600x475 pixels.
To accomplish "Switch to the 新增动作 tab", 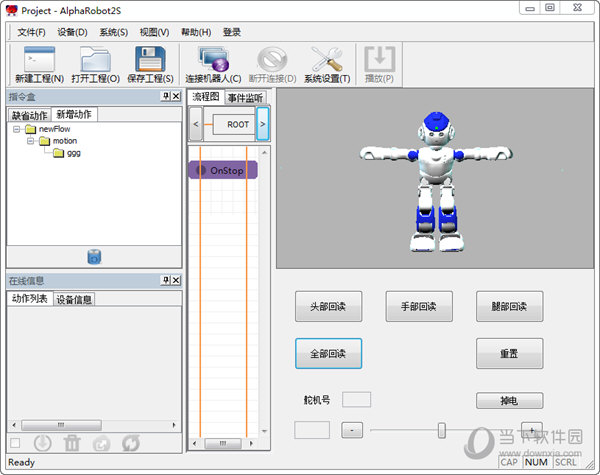I will 74,114.
